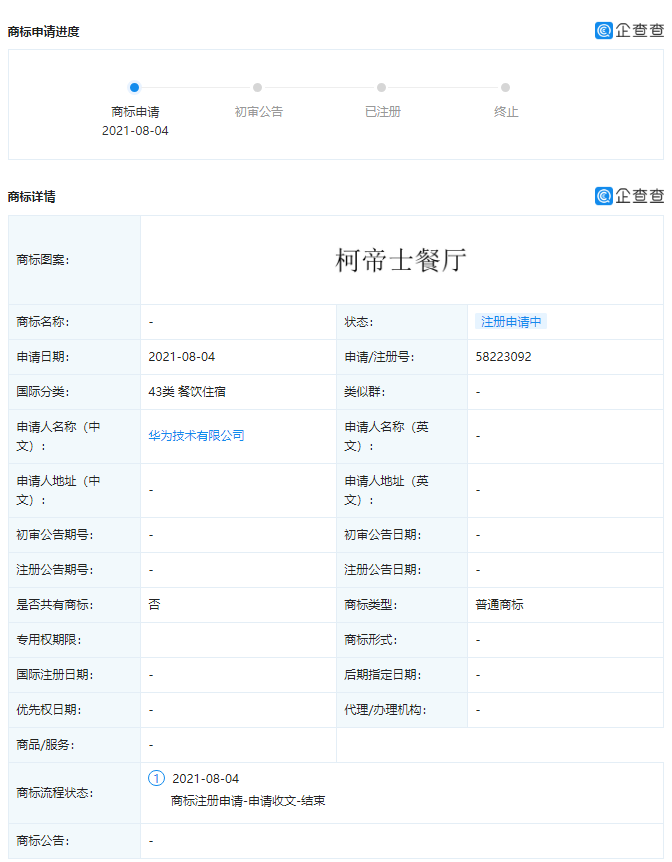
Task: Click the circled number 1 flow icon
Action: [x=156, y=778]
